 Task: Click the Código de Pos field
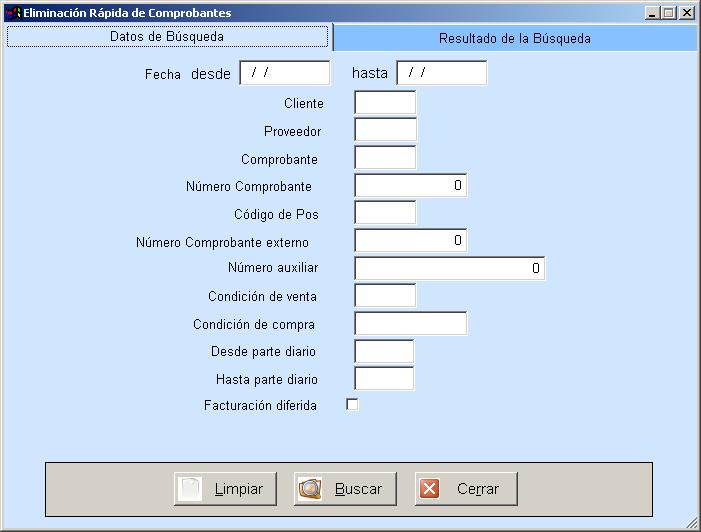385,213
